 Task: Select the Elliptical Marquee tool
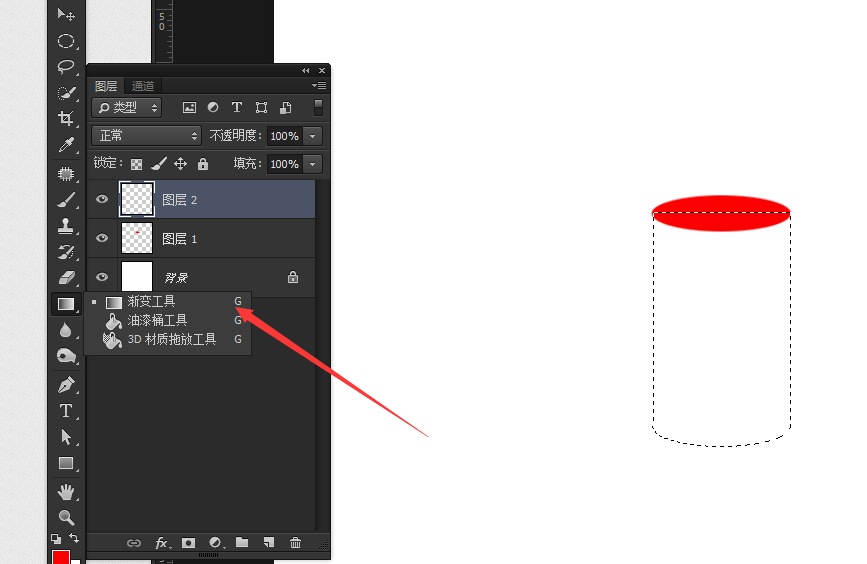click(66, 41)
